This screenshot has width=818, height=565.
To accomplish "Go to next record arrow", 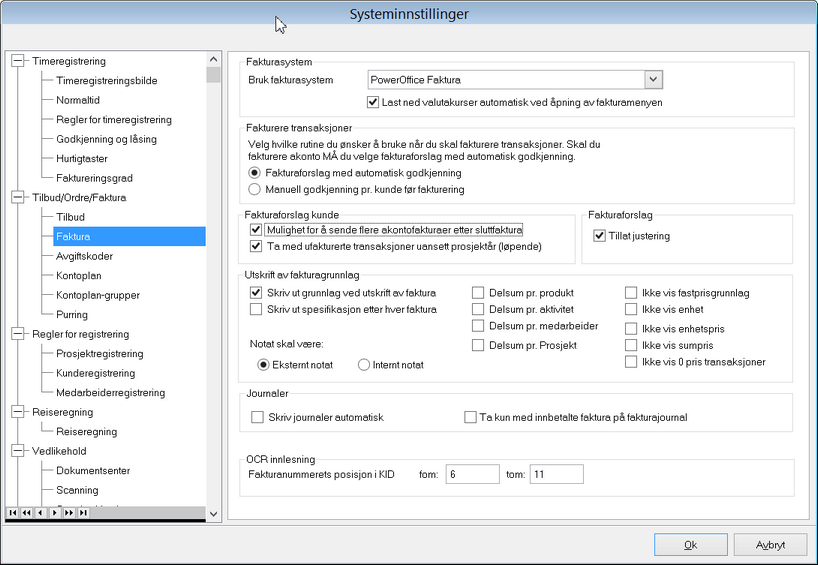I will point(55,513).
